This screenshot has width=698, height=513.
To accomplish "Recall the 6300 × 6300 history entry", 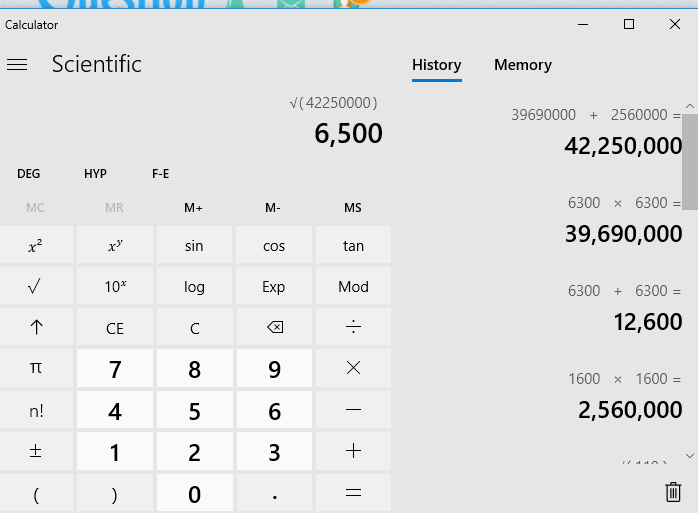I will click(600, 220).
